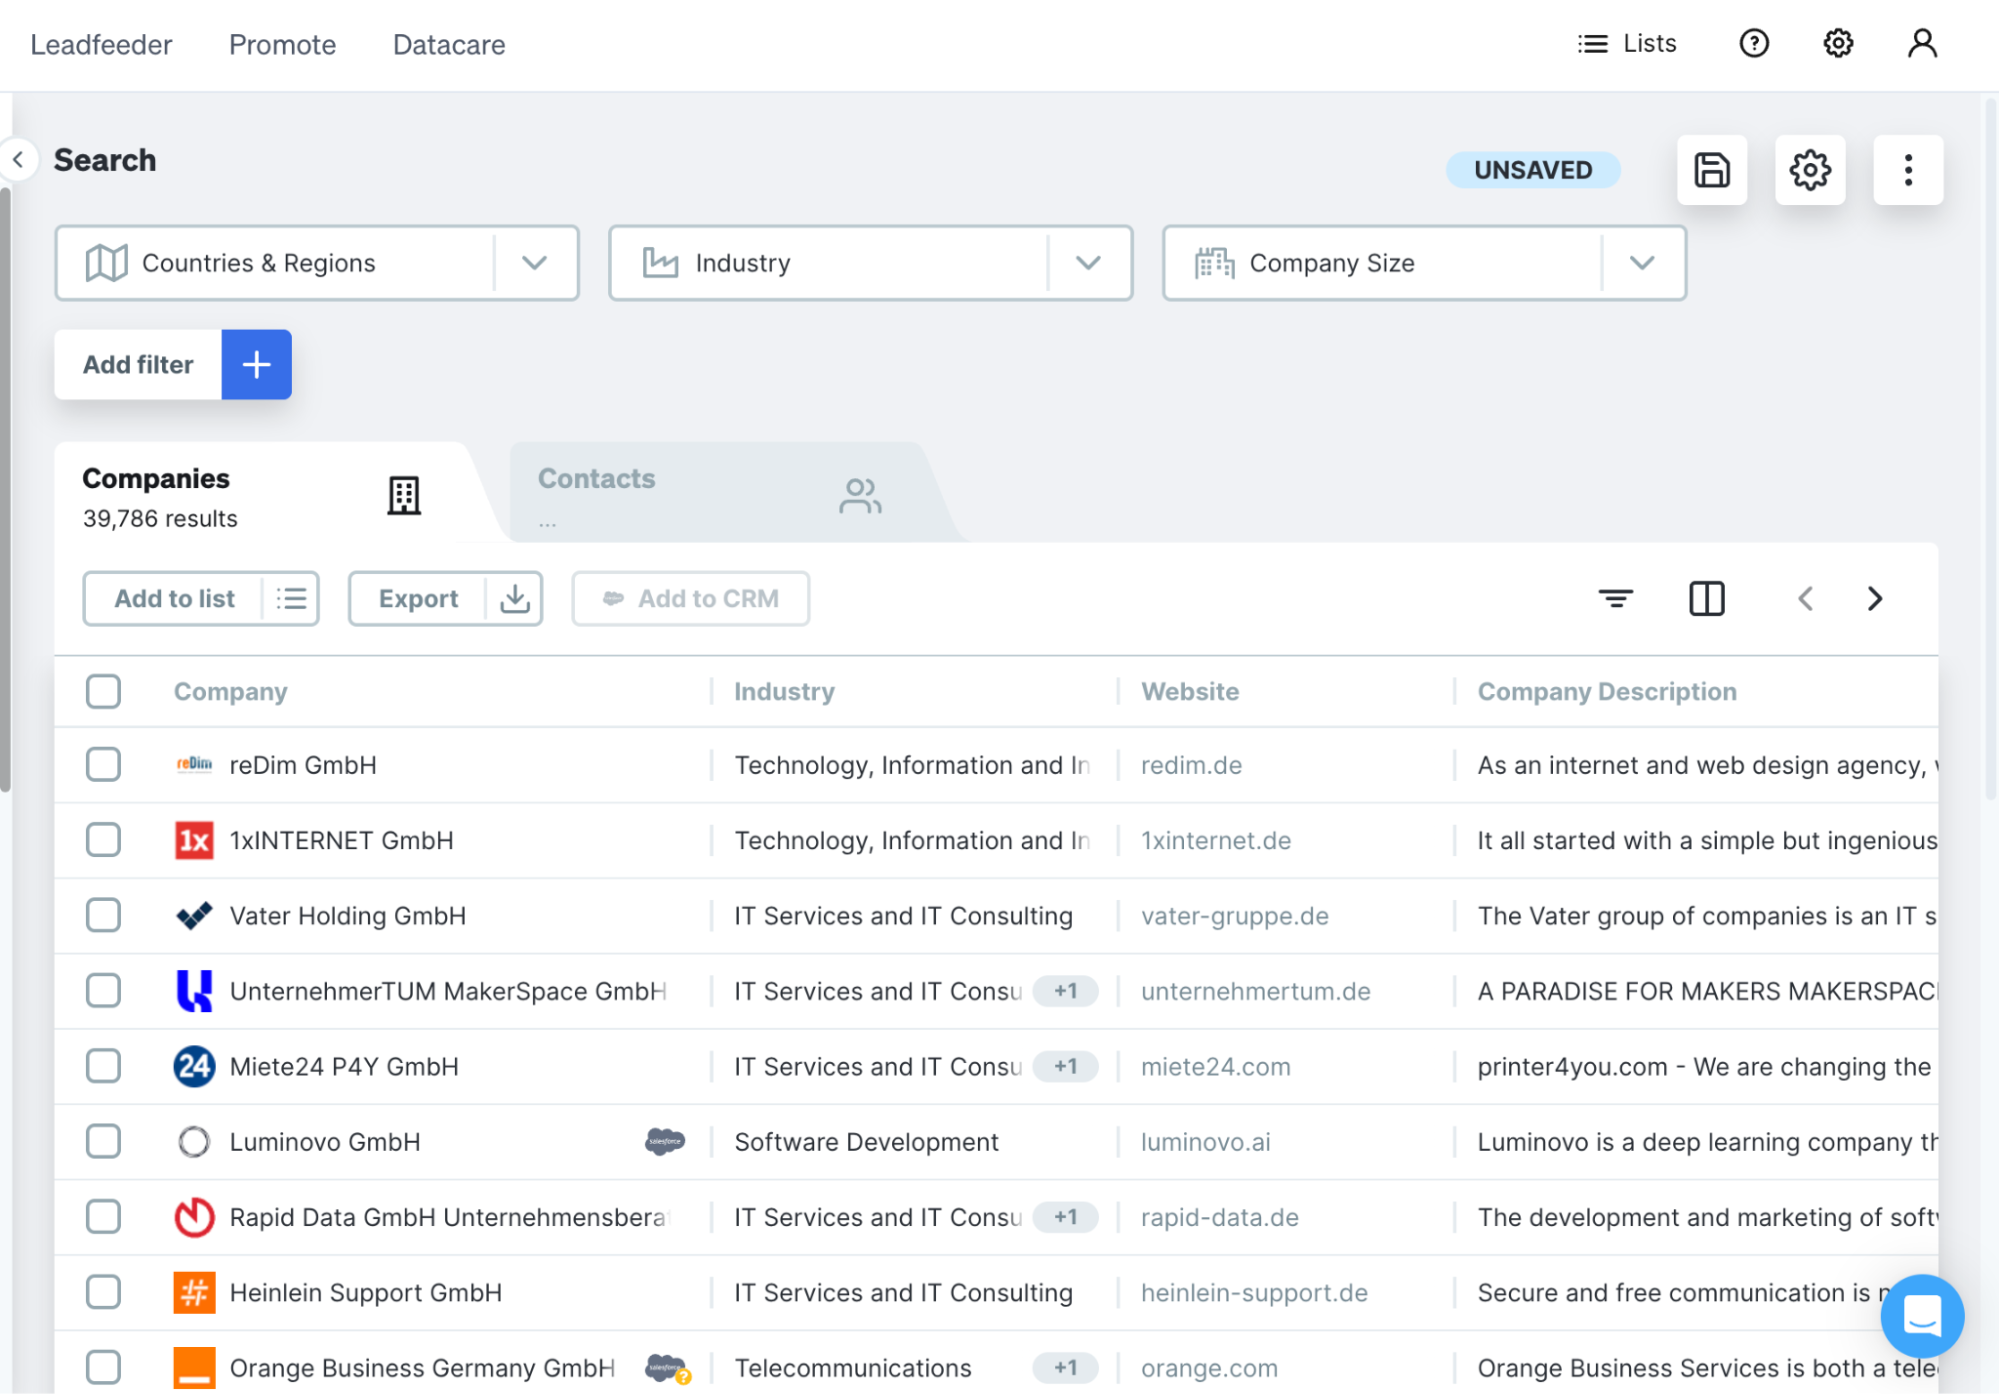1999x1394 pixels.
Task: Open the help question mark icon
Action: tap(1753, 43)
